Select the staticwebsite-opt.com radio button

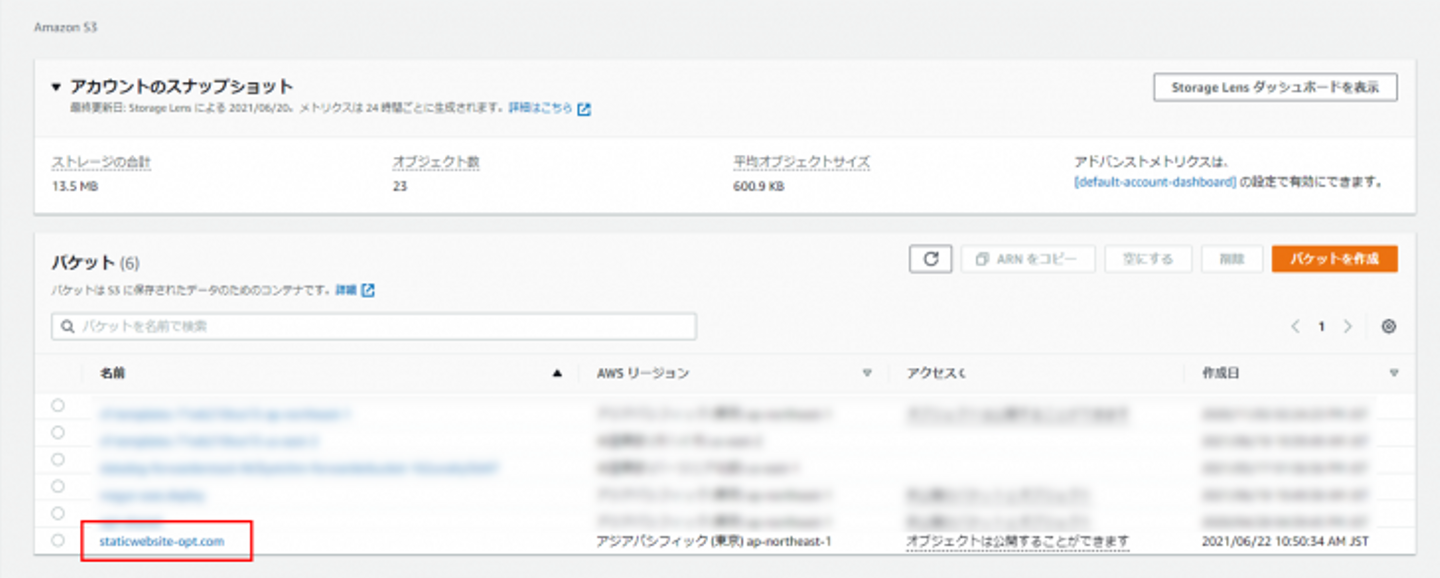(x=58, y=540)
